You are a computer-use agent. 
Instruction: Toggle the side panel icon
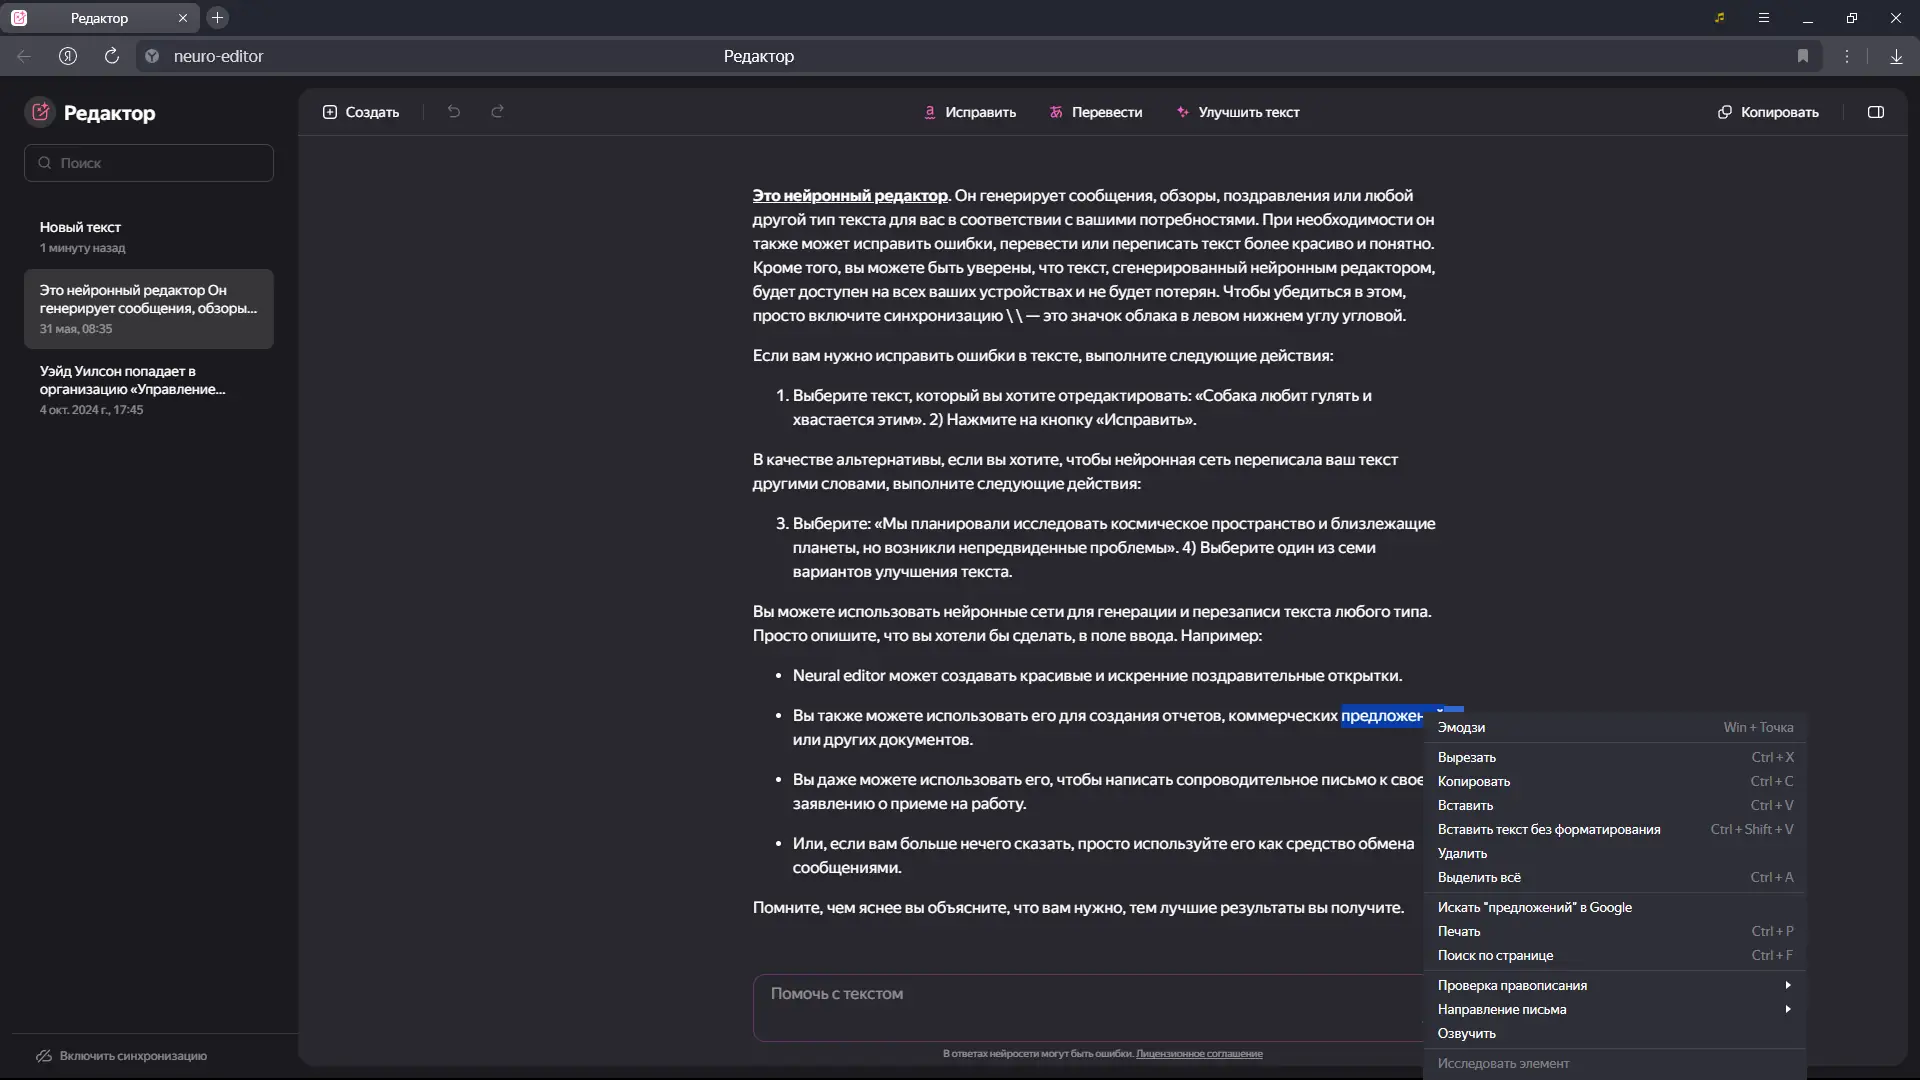click(x=1876, y=112)
